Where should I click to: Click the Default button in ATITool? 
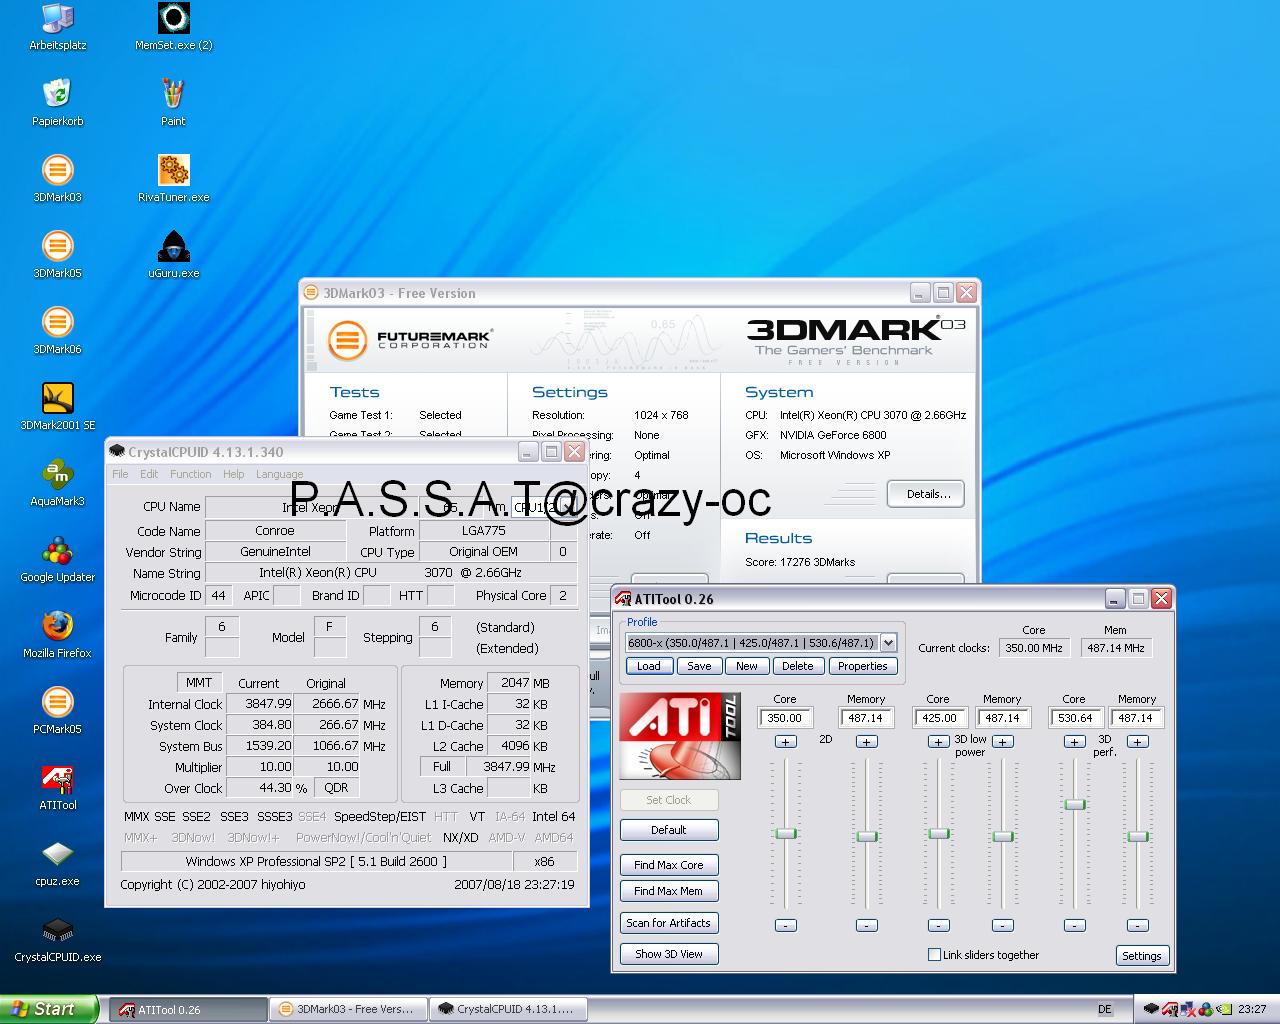click(669, 830)
